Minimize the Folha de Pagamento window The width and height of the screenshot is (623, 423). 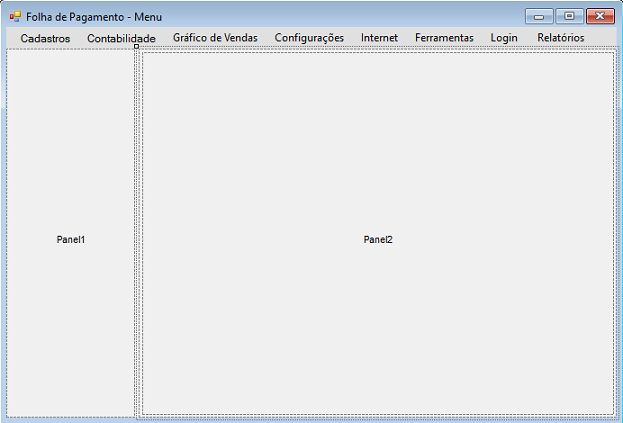pyautogui.click(x=539, y=16)
